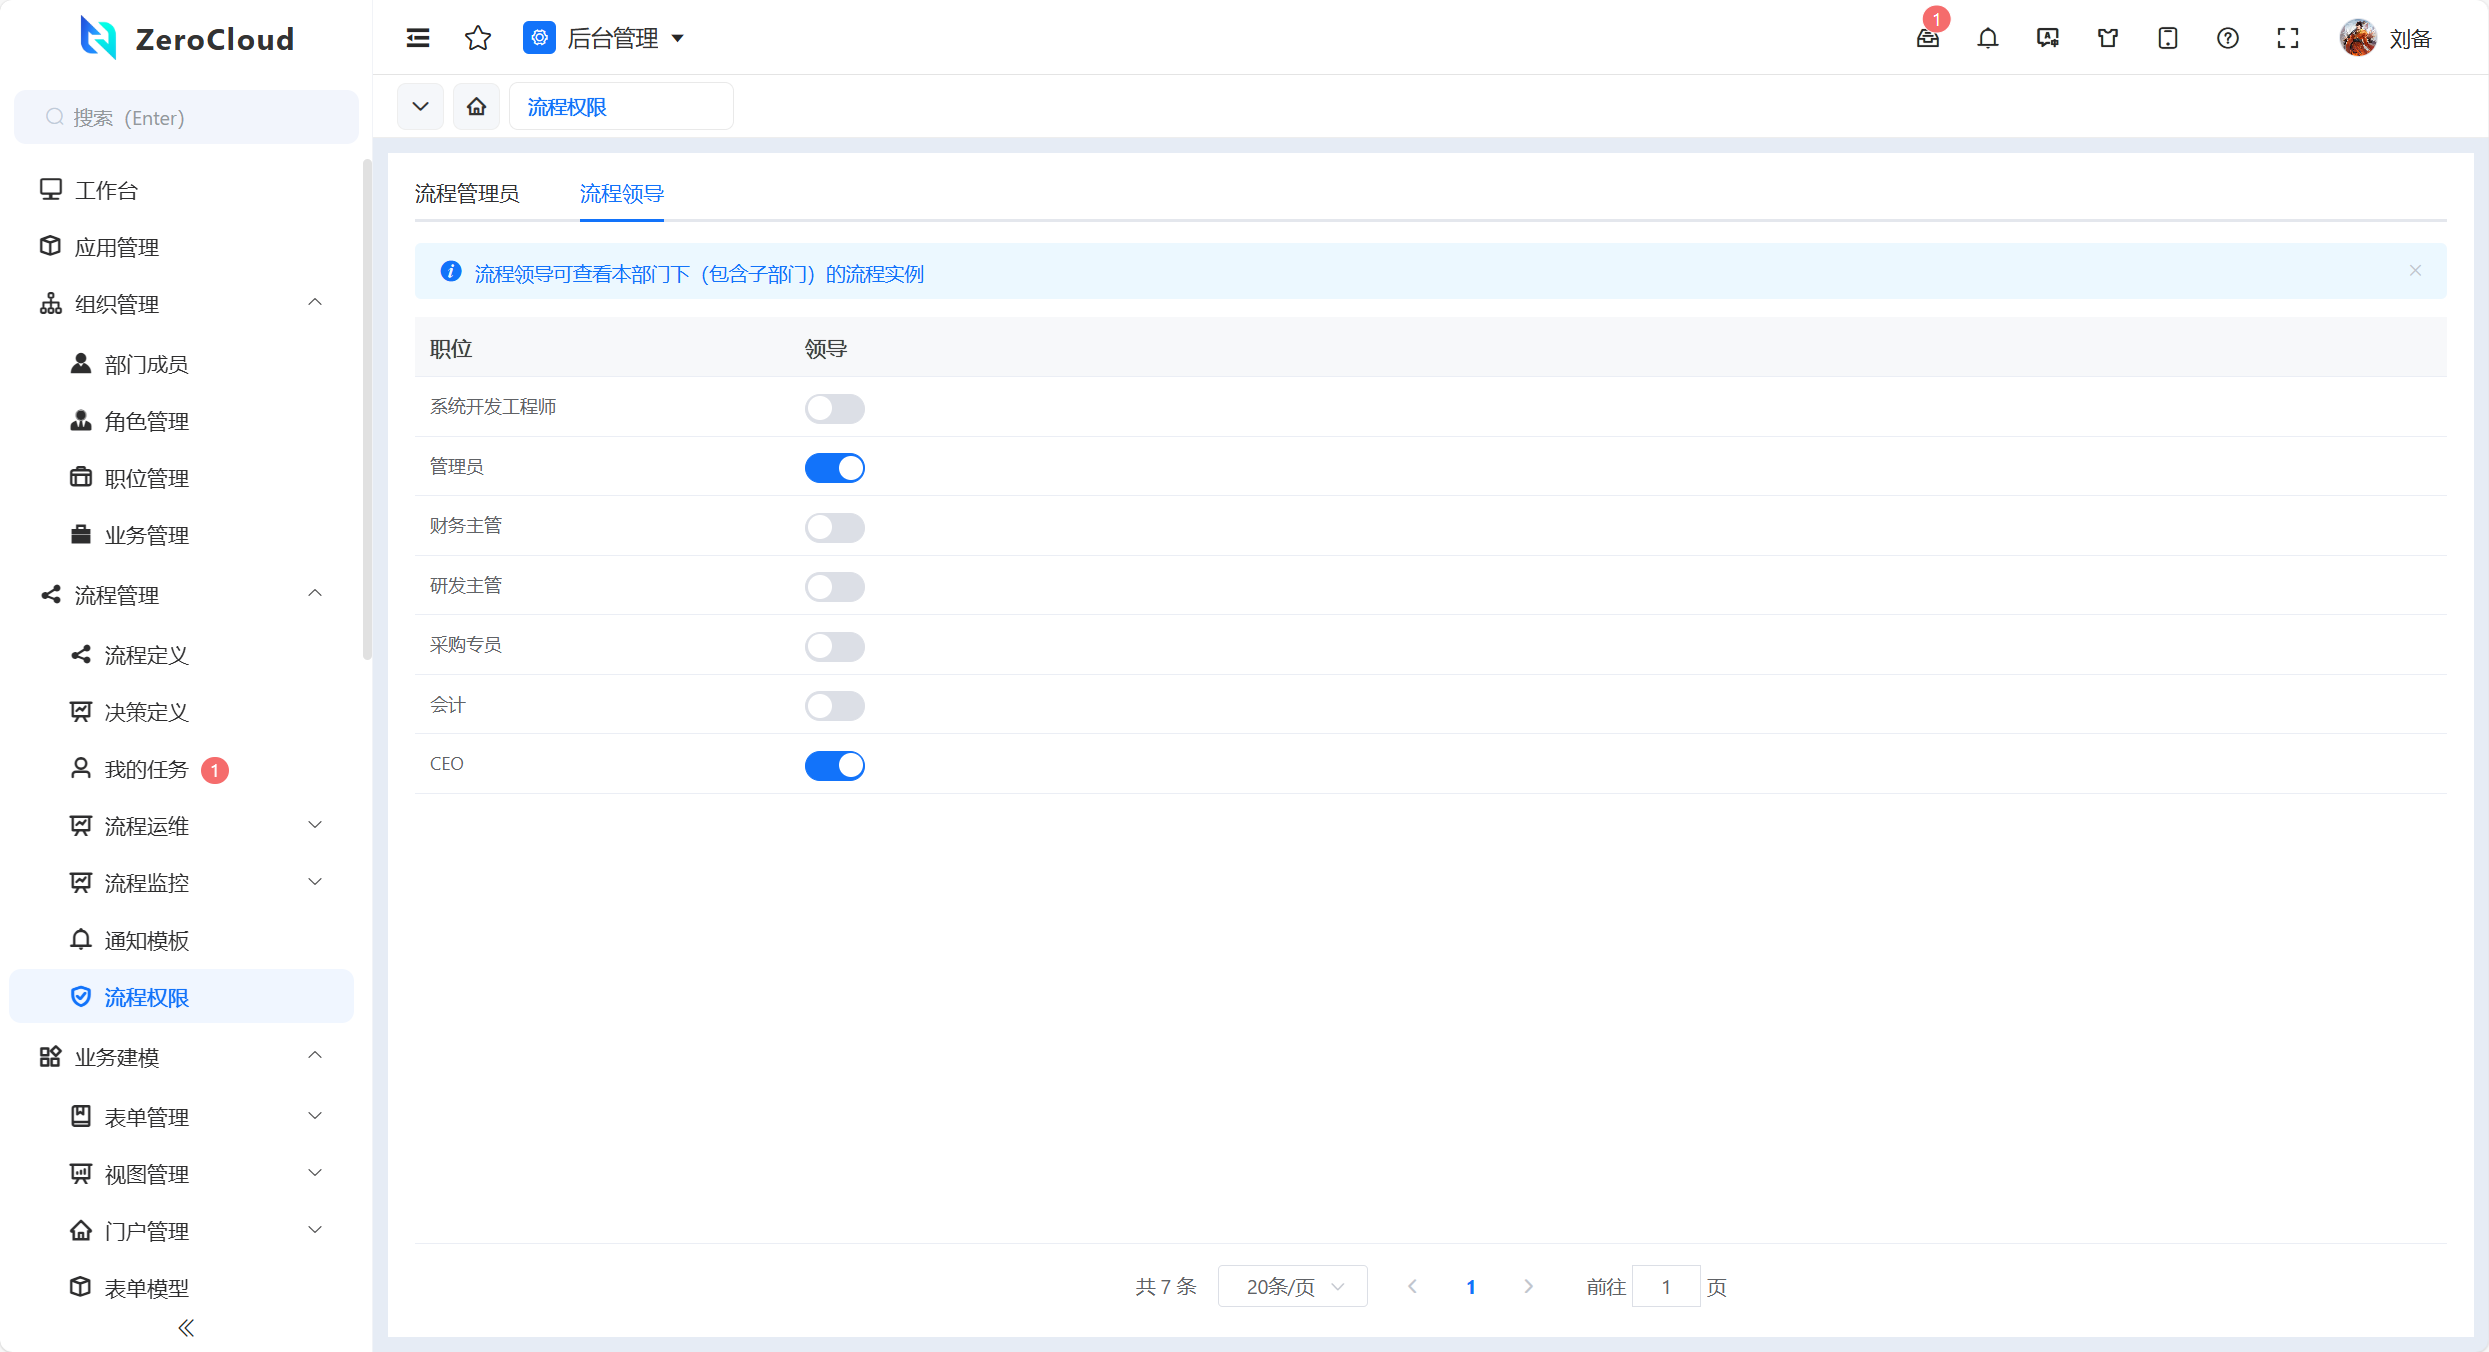Click the 刘备 user profile name
Image resolution: width=2489 pixels, height=1352 pixels.
tap(2409, 39)
